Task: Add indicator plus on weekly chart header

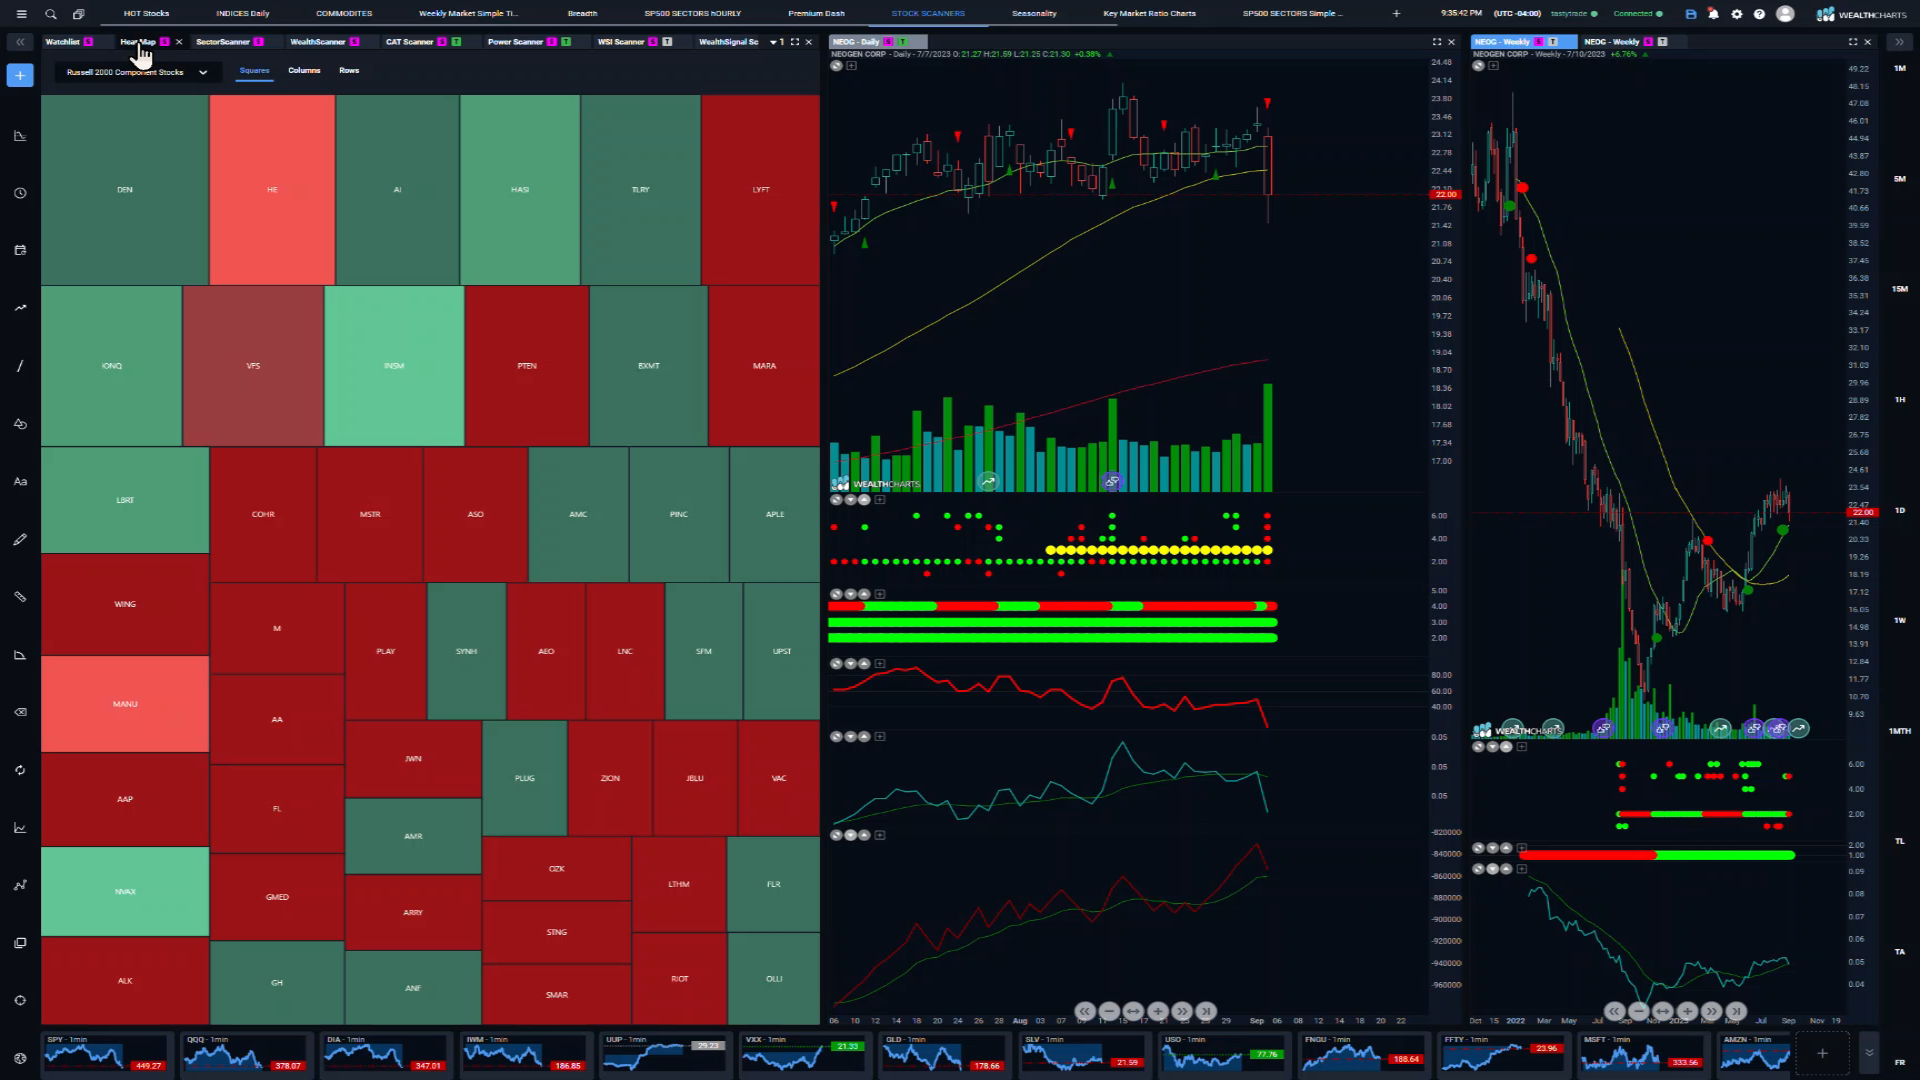Action: 1494,66
